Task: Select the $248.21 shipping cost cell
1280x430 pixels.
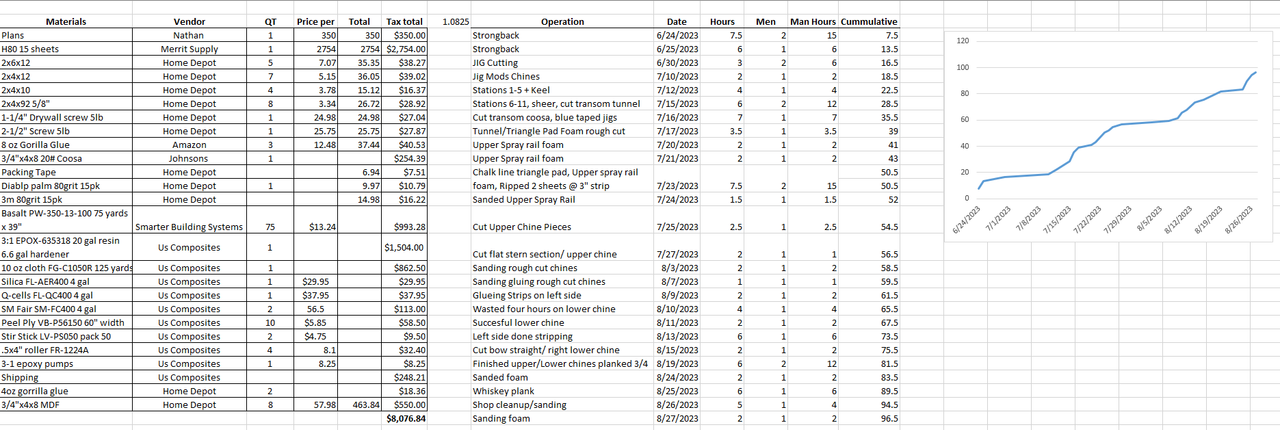Action: click(406, 378)
